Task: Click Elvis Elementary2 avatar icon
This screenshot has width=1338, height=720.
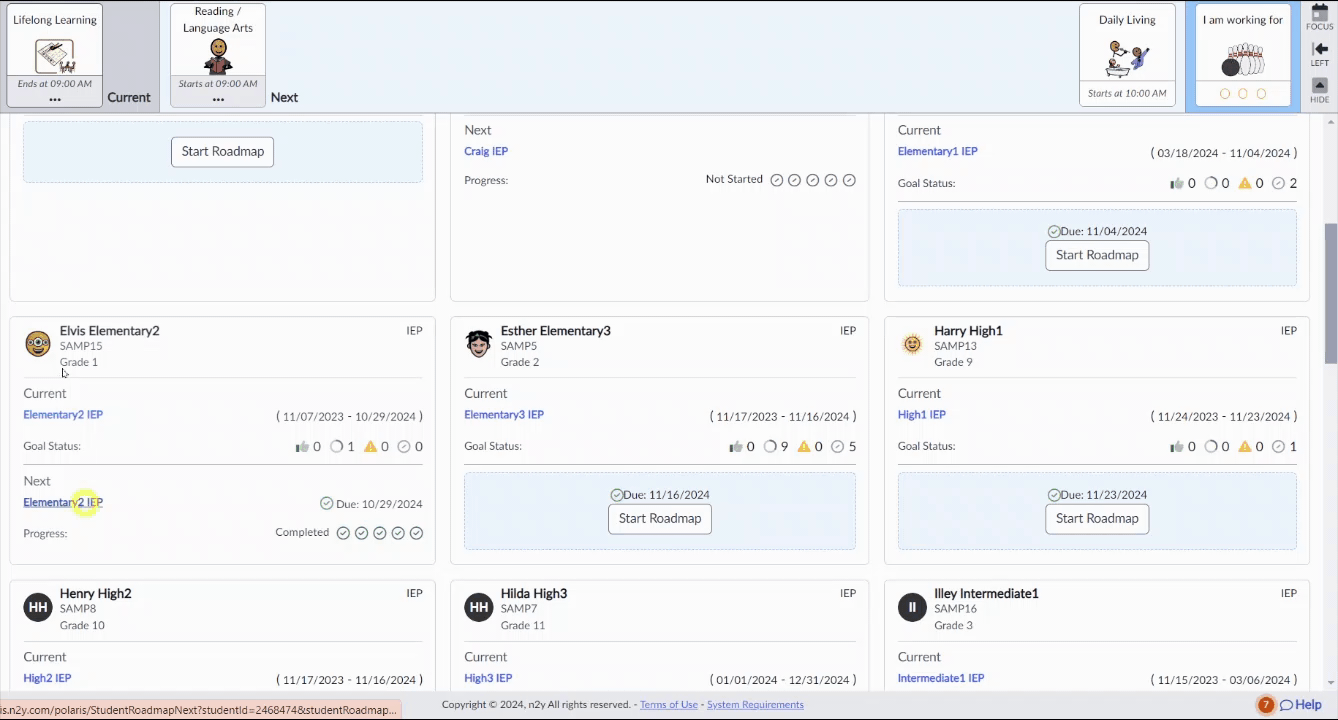Action: [x=38, y=344]
